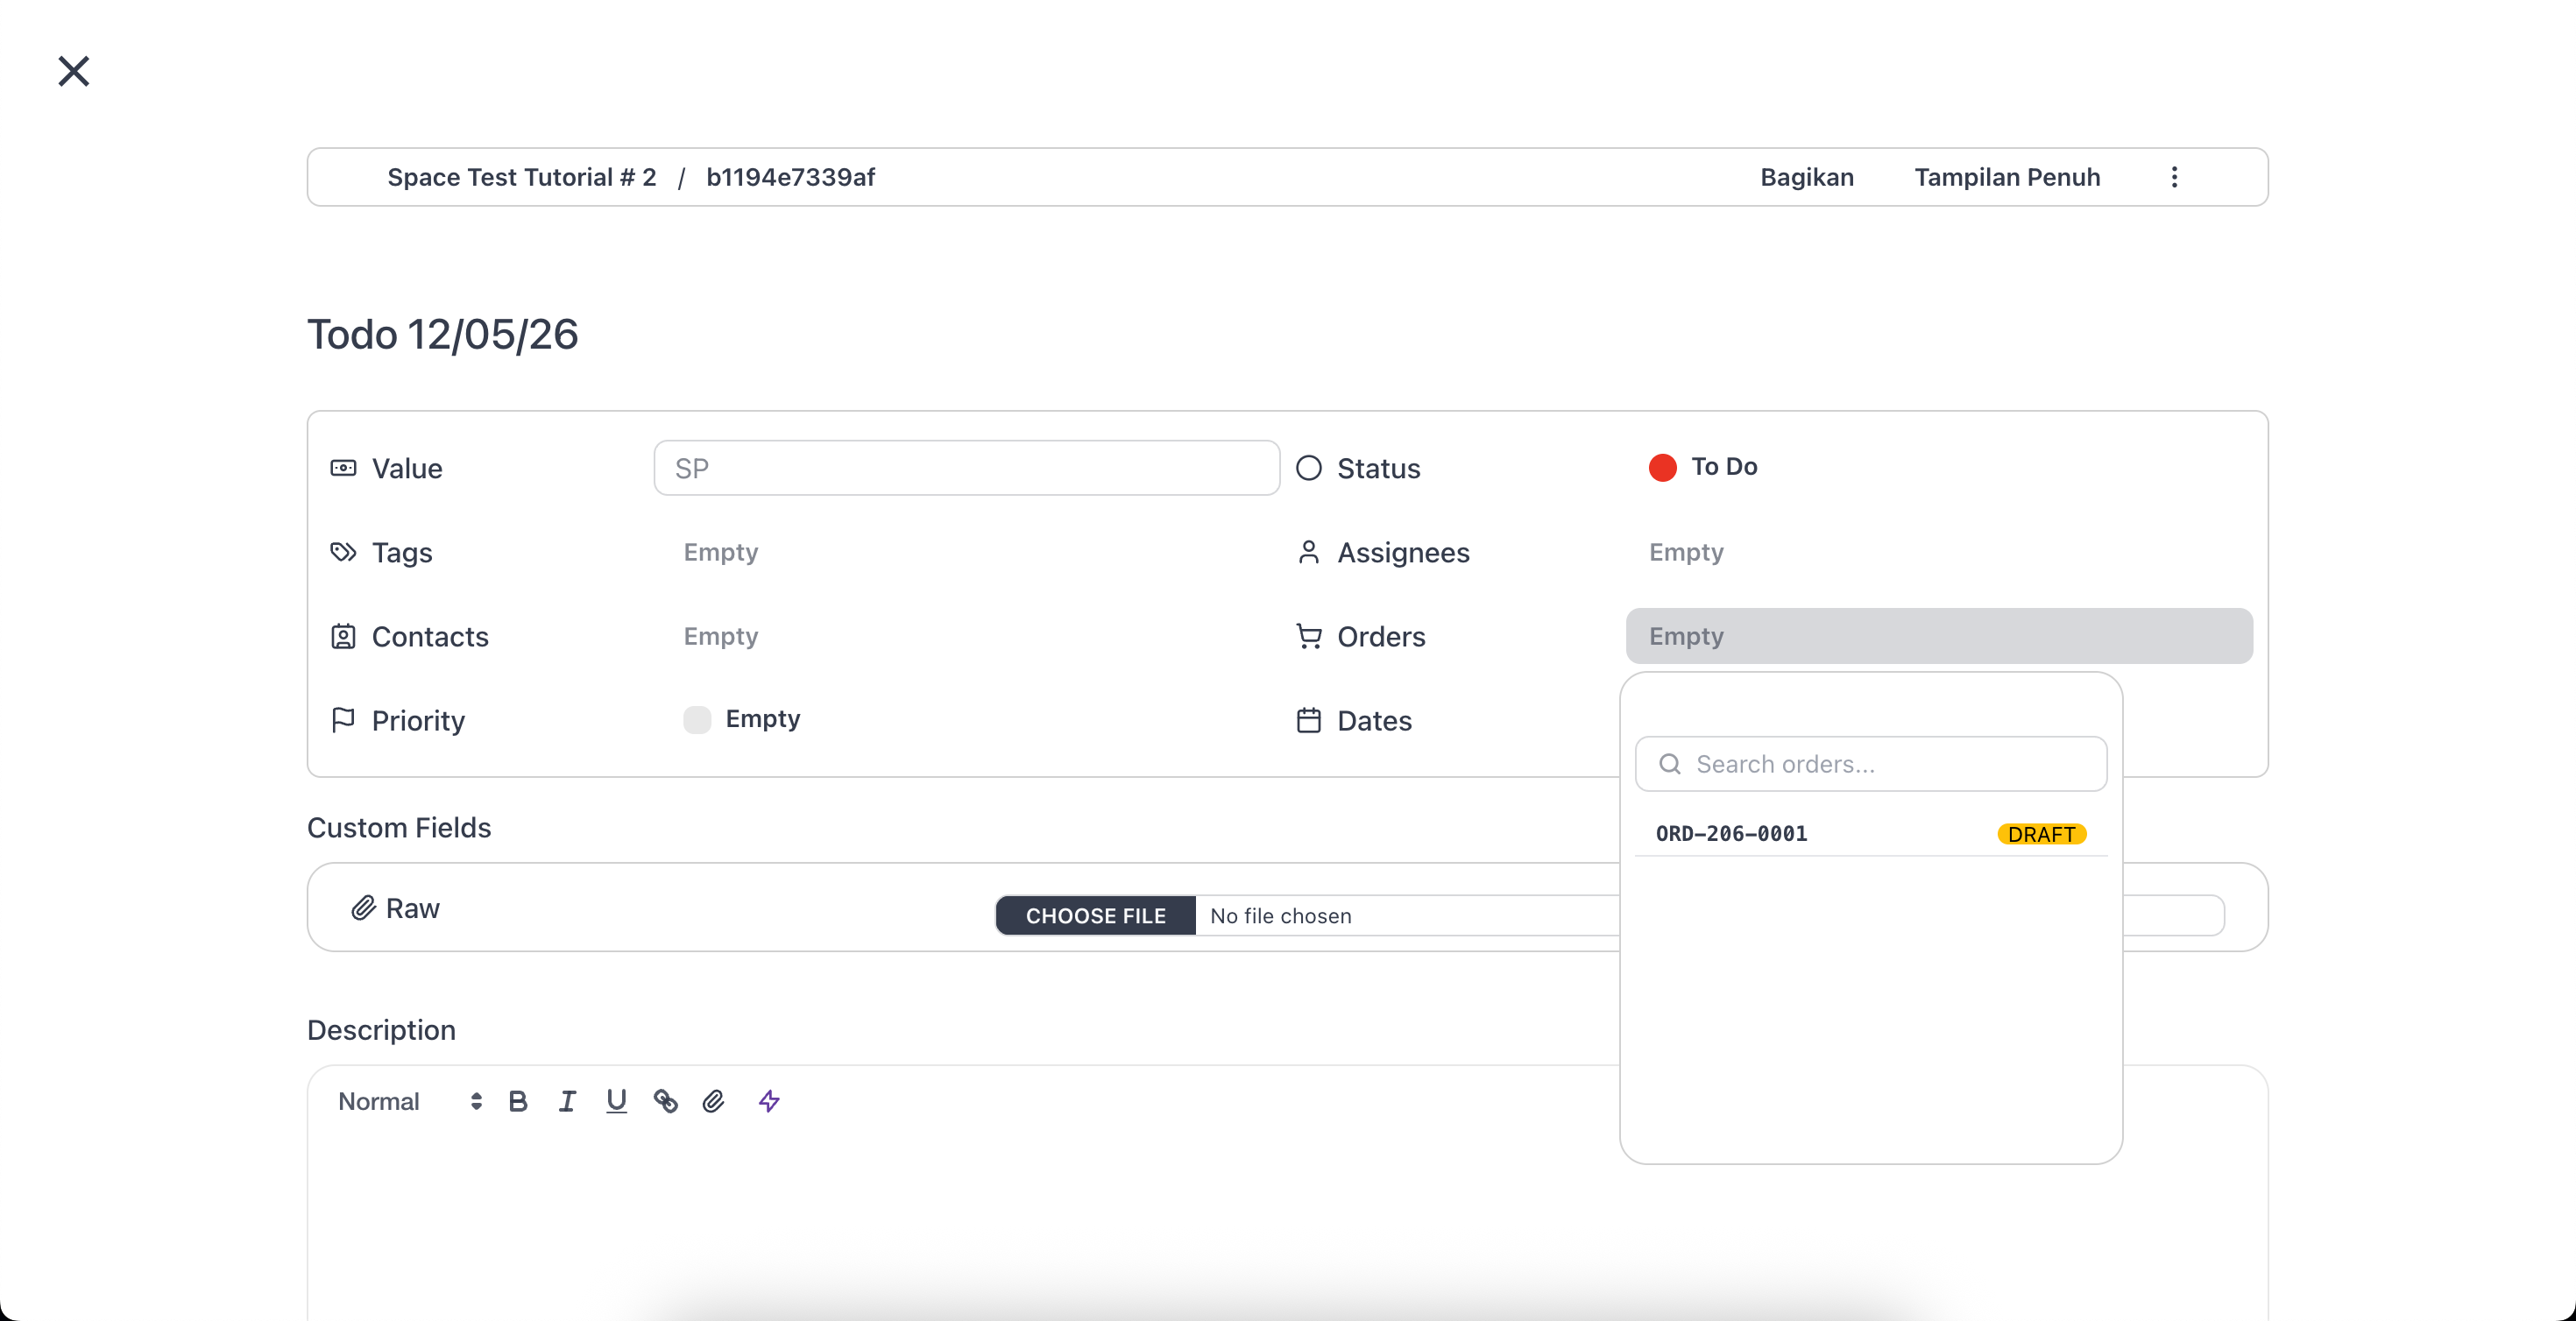Click the red To Do status dot
Image resolution: width=2576 pixels, height=1321 pixels.
tap(1662, 467)
